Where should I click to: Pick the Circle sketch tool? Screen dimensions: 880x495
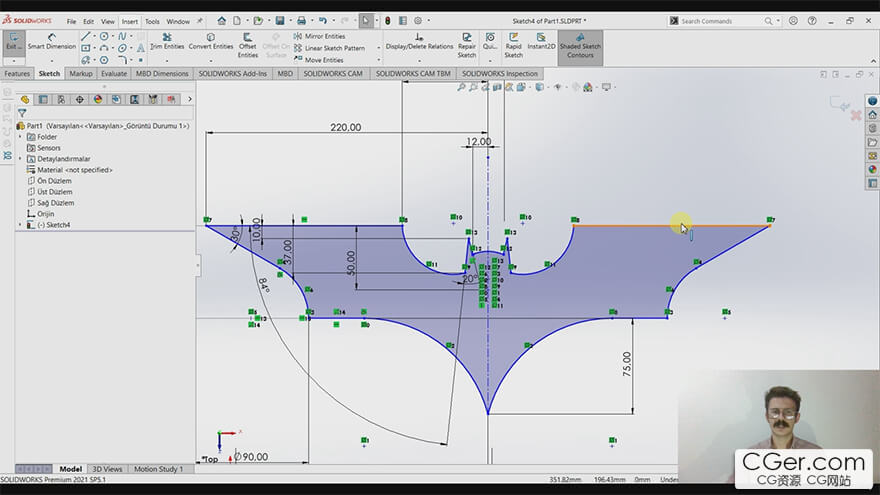click(104, 36)
